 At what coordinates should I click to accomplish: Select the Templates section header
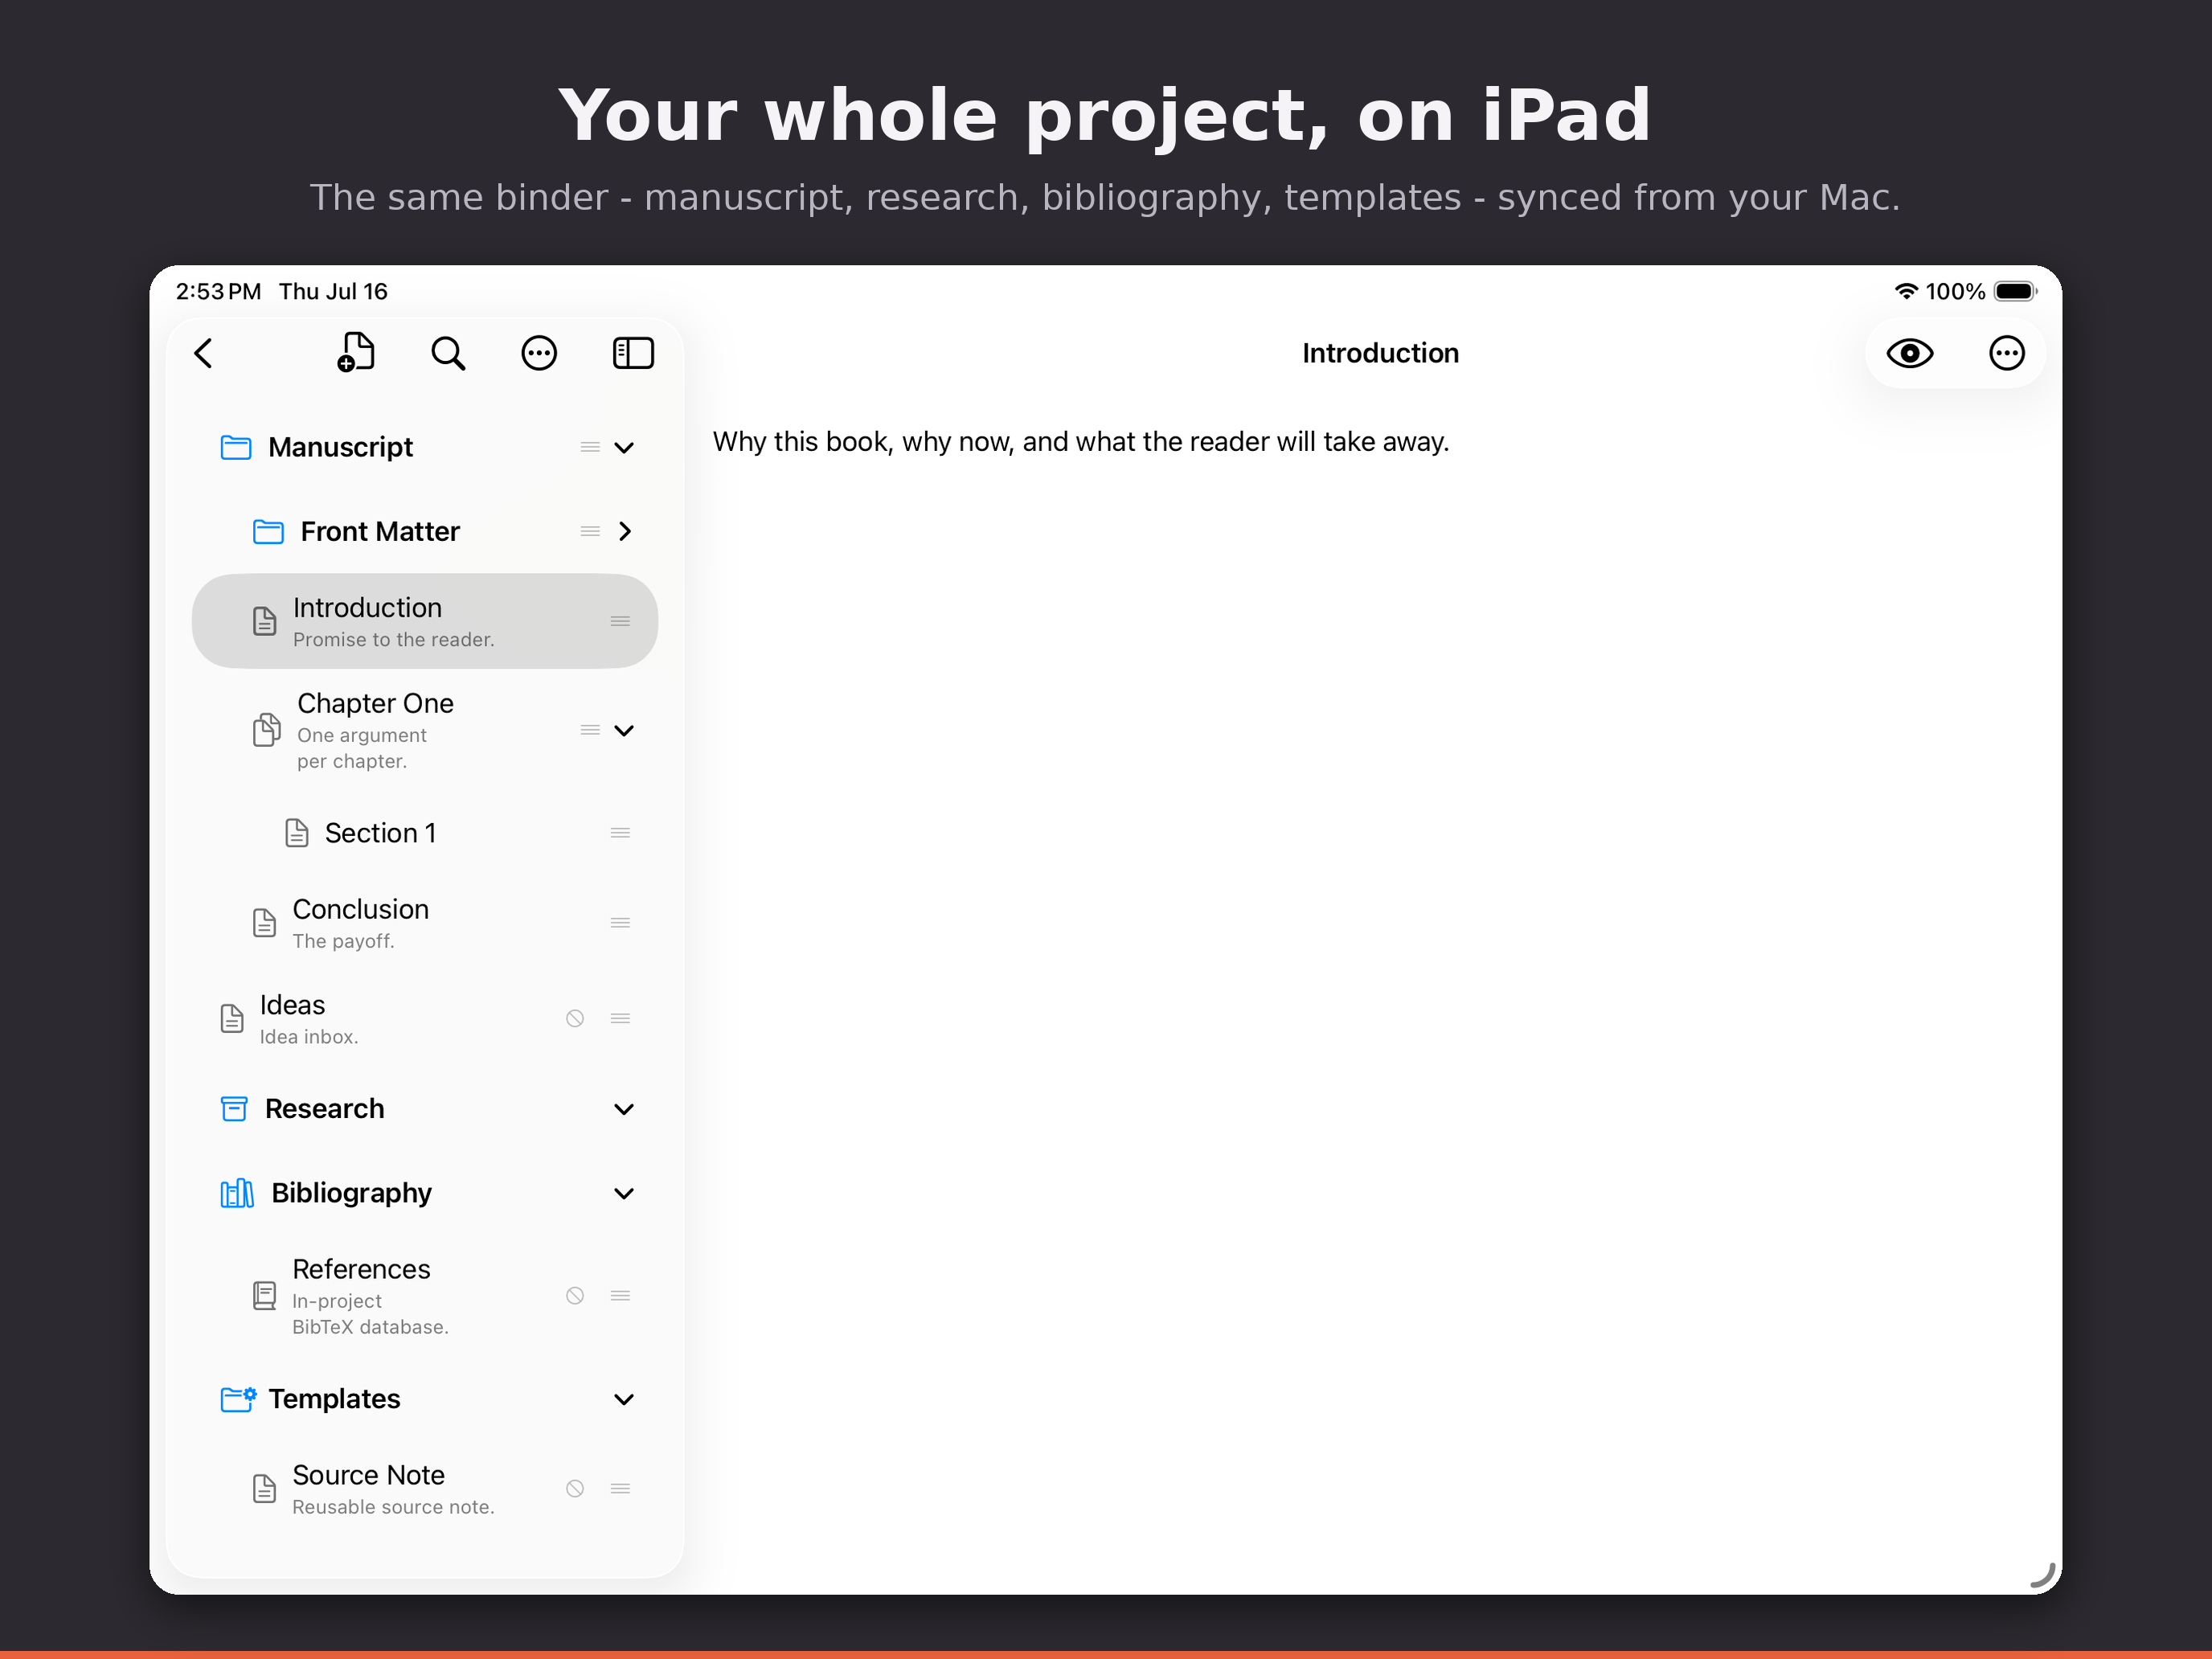pos(425,1399)
